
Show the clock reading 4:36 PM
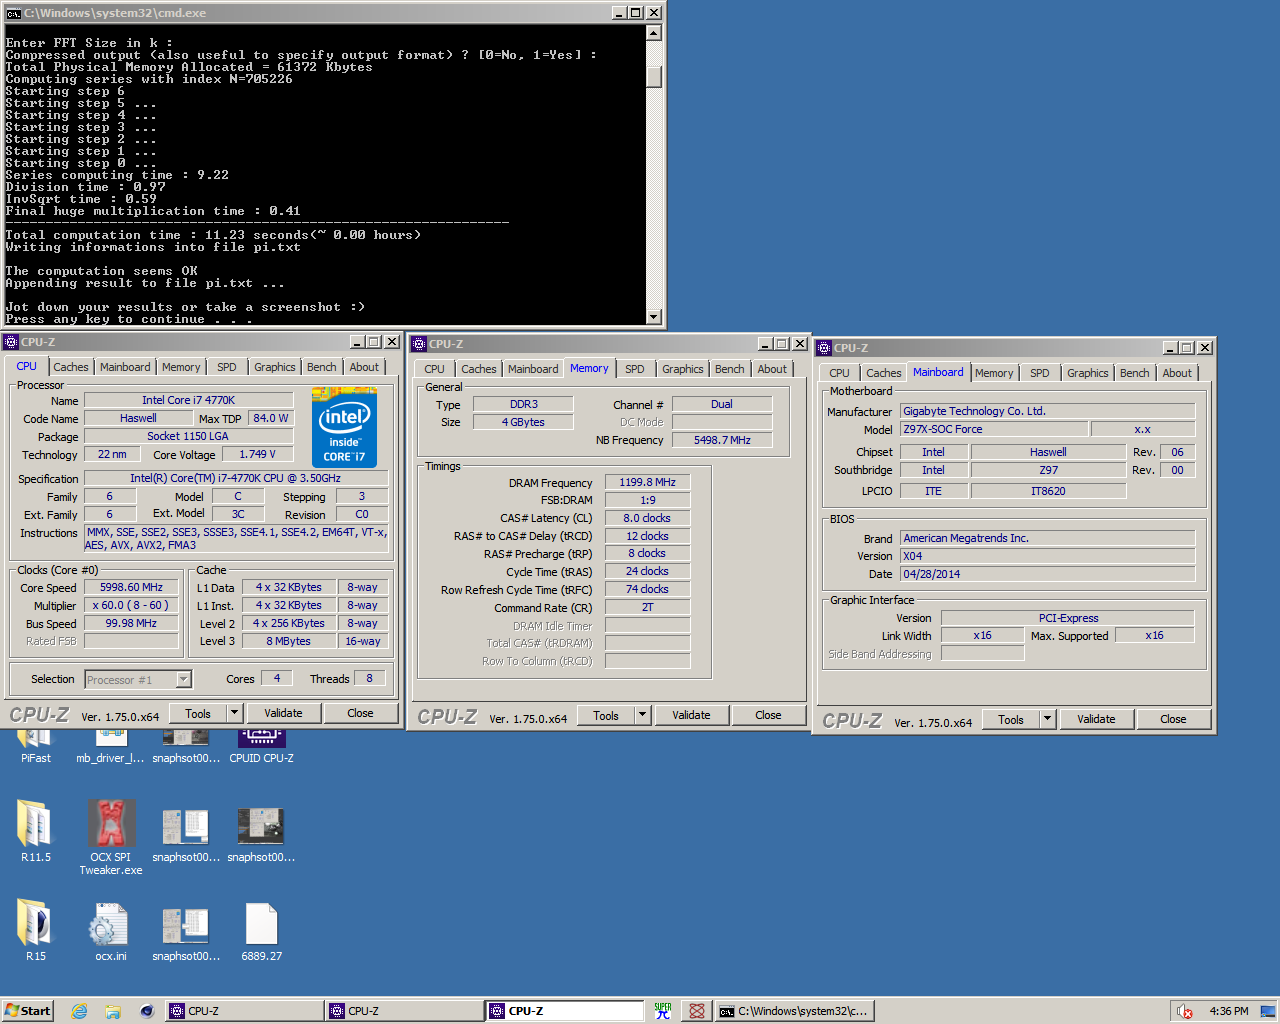(x=1228, y=1011)
